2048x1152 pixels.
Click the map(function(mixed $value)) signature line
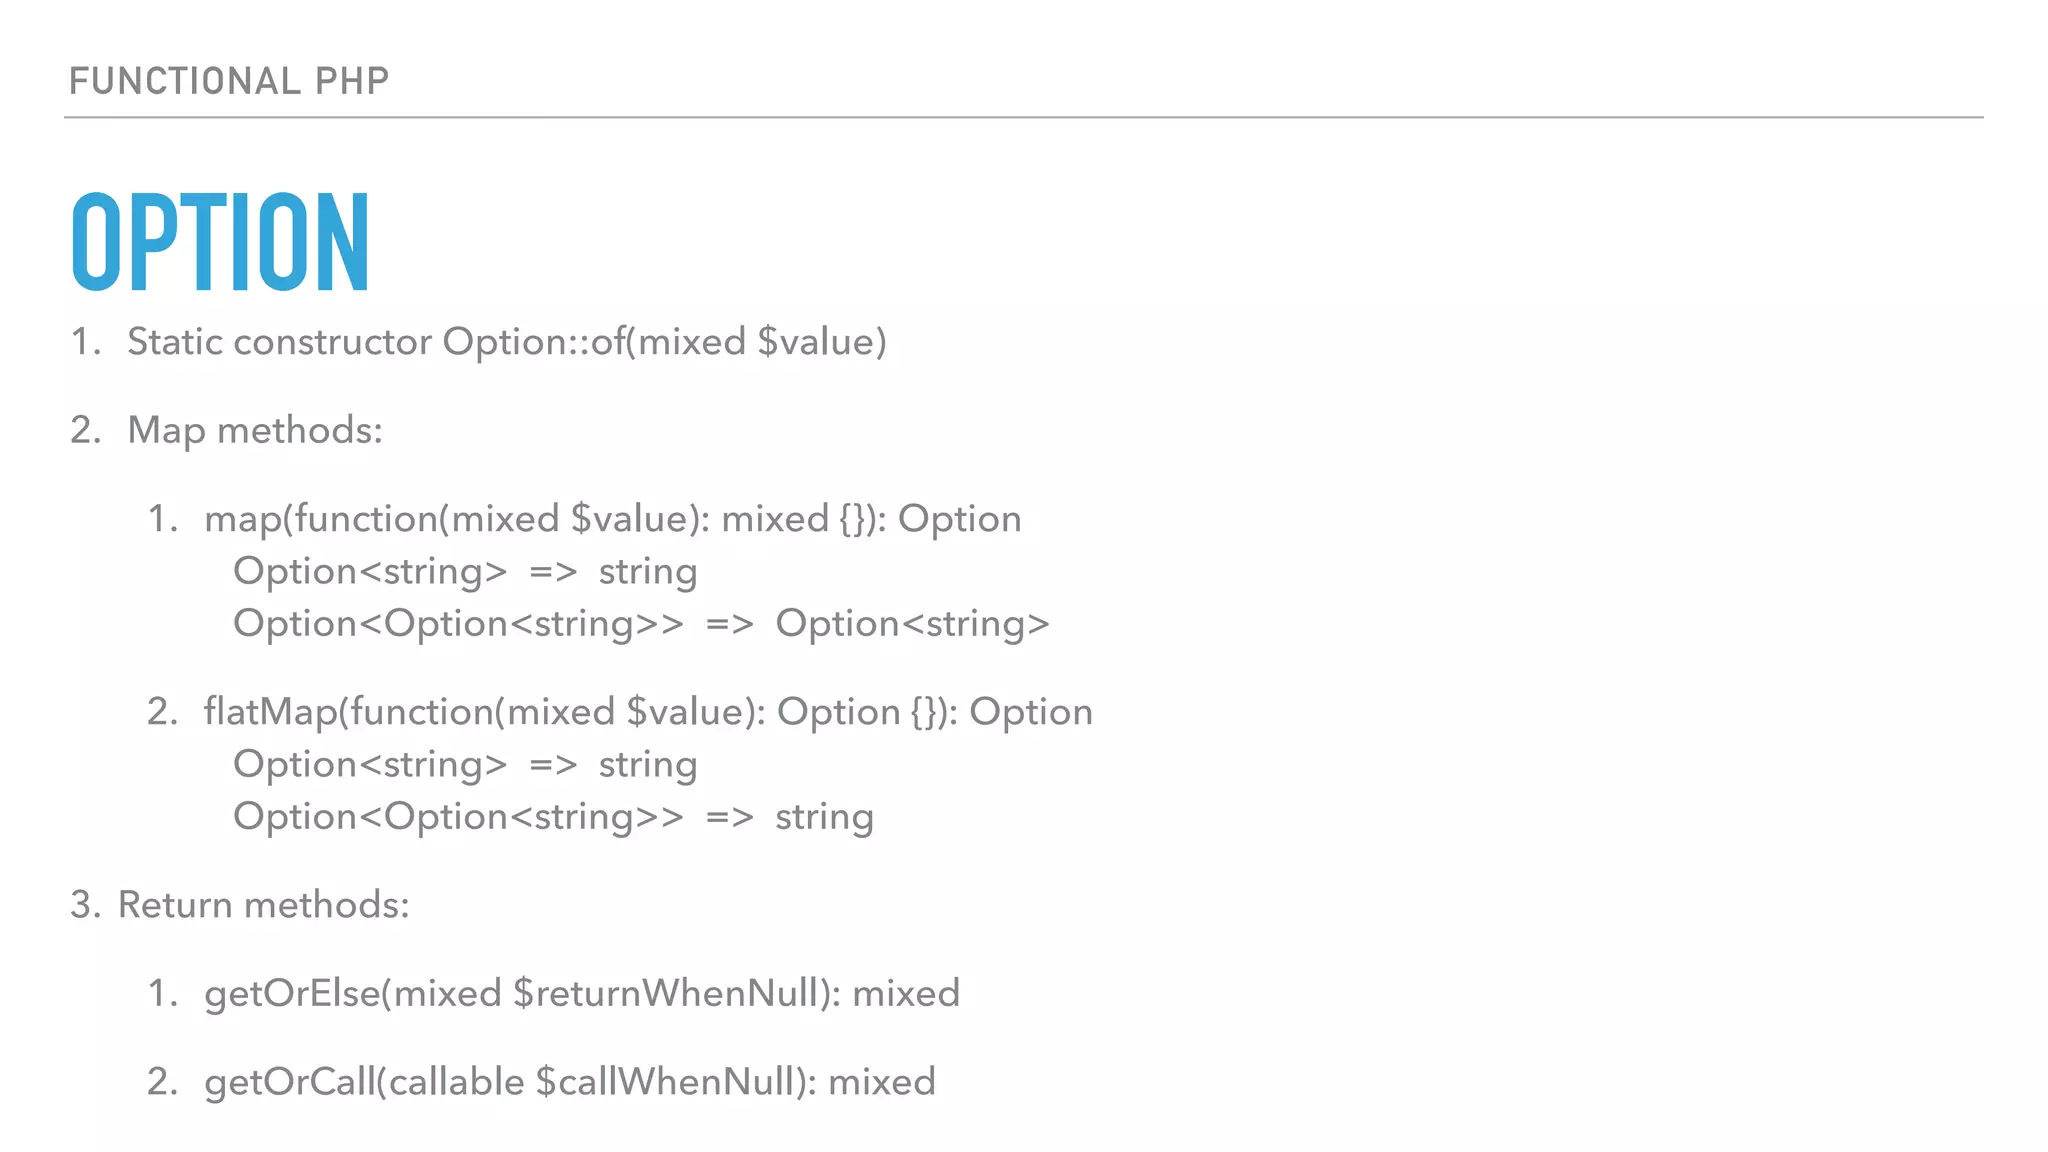(x=612, y=519)
